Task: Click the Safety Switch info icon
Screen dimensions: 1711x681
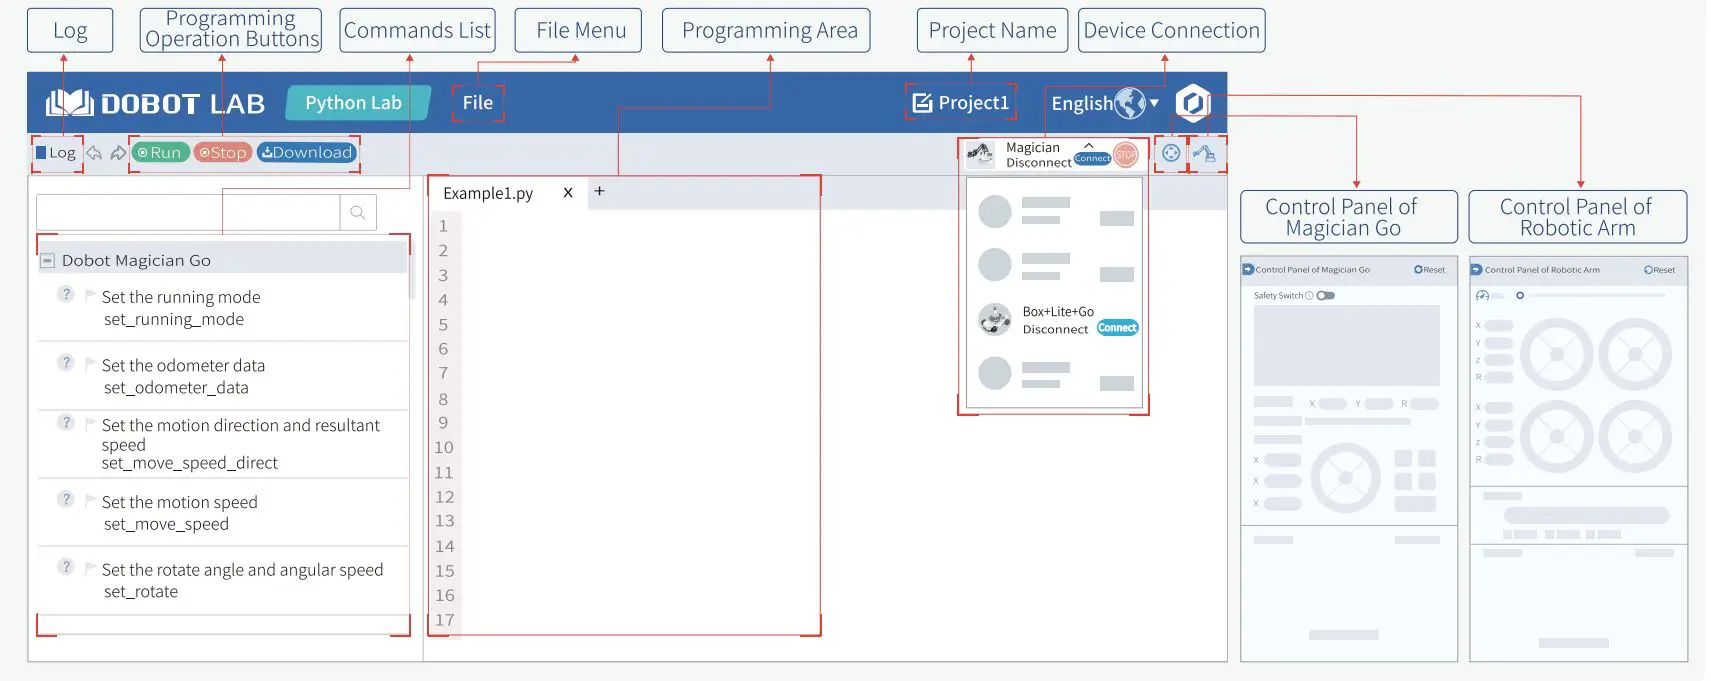Action: 1309,295
